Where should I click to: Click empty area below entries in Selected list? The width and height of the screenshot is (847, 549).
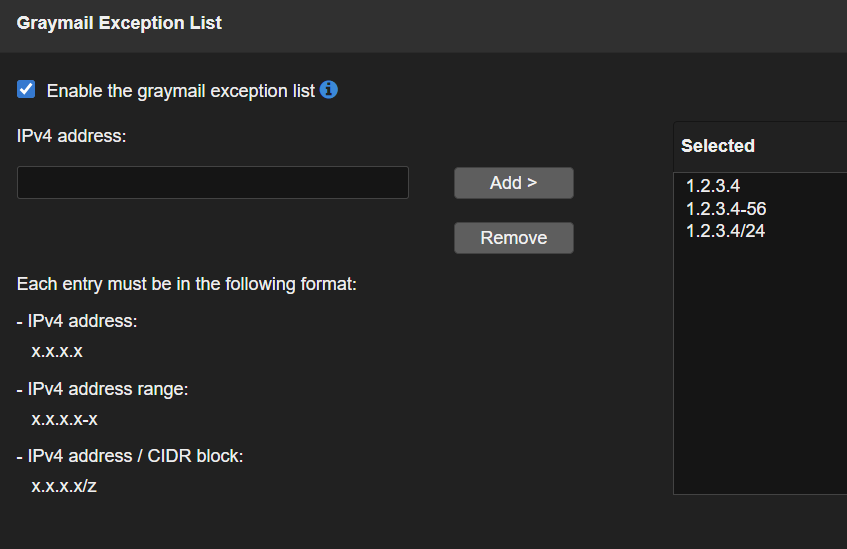point(760,380)
